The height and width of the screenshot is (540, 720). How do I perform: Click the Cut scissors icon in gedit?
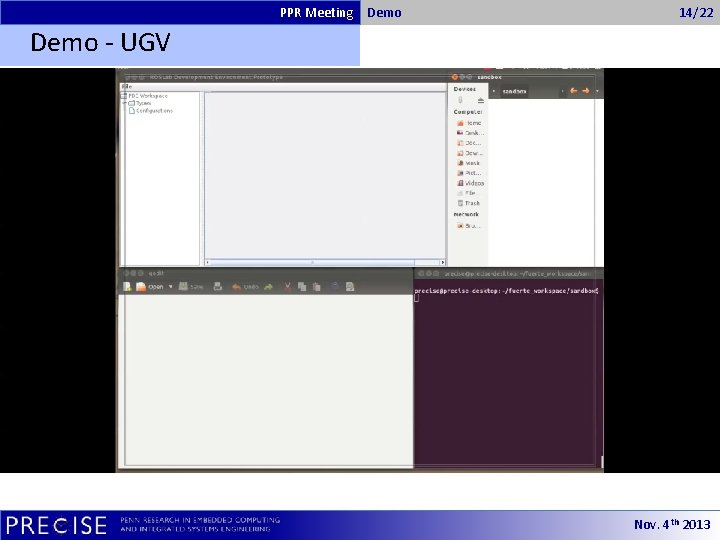click(x=287, y=287)
